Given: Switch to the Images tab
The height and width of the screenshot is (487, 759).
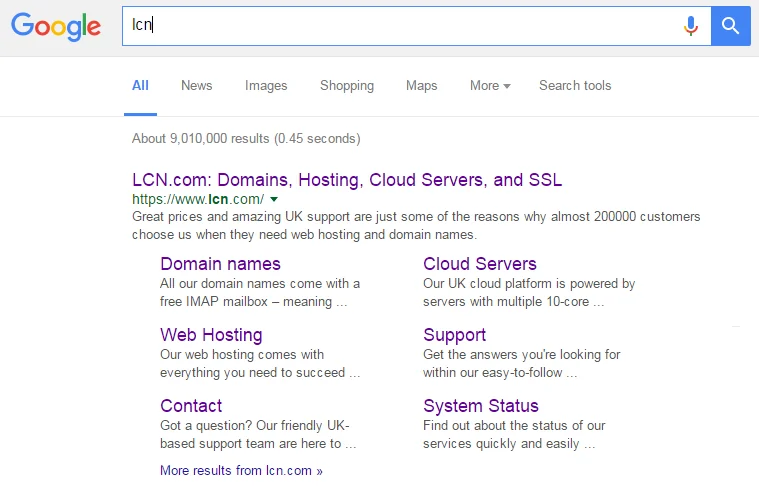Looking at the screenshot, I should (266, 86).
